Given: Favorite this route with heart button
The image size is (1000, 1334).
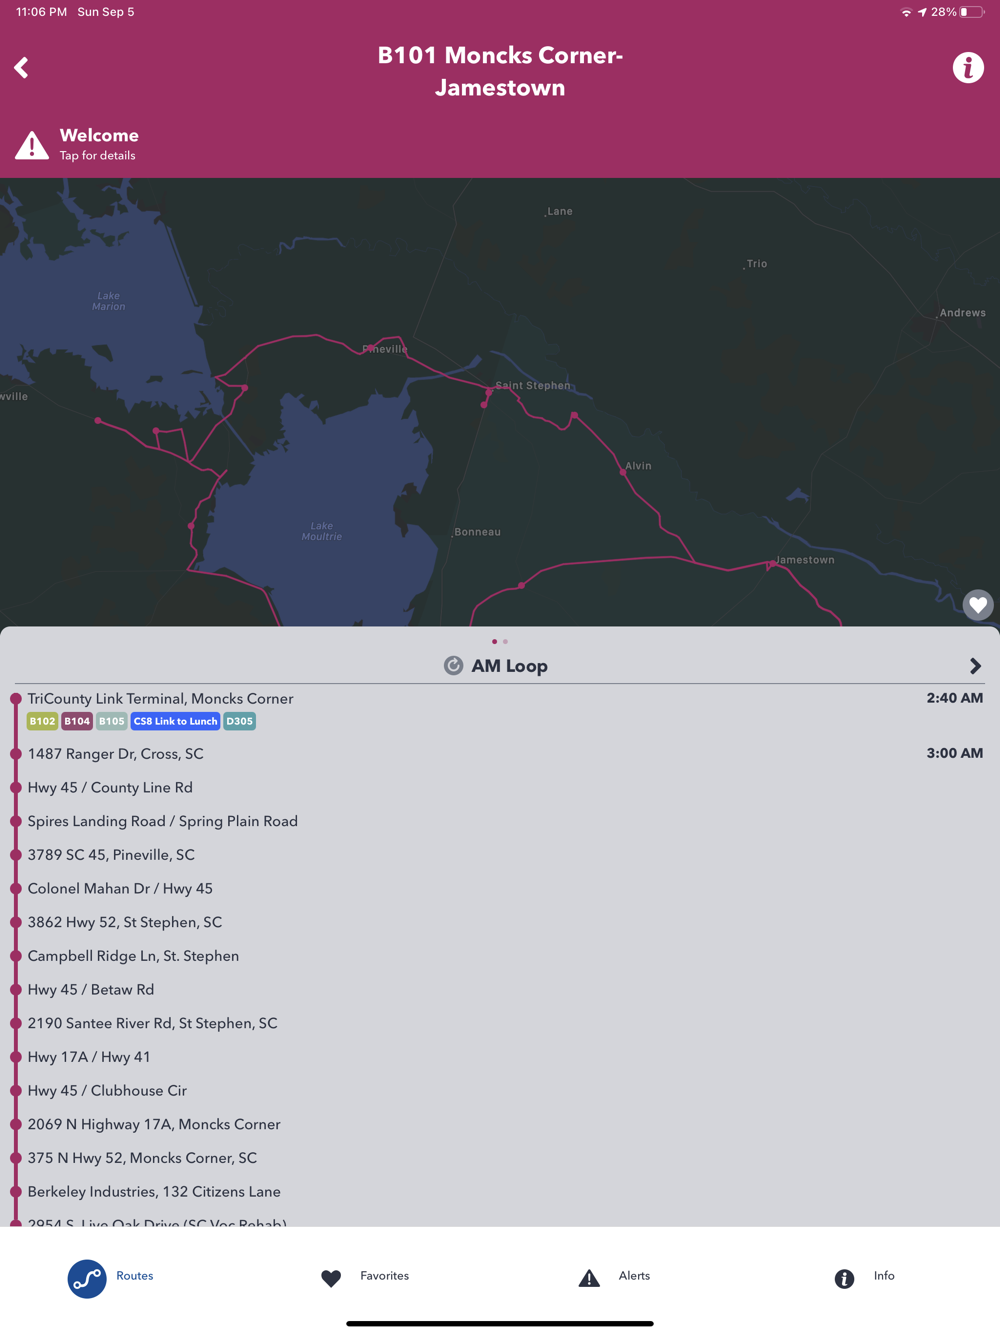Looking at the screenshot, I should coord(978,604).
